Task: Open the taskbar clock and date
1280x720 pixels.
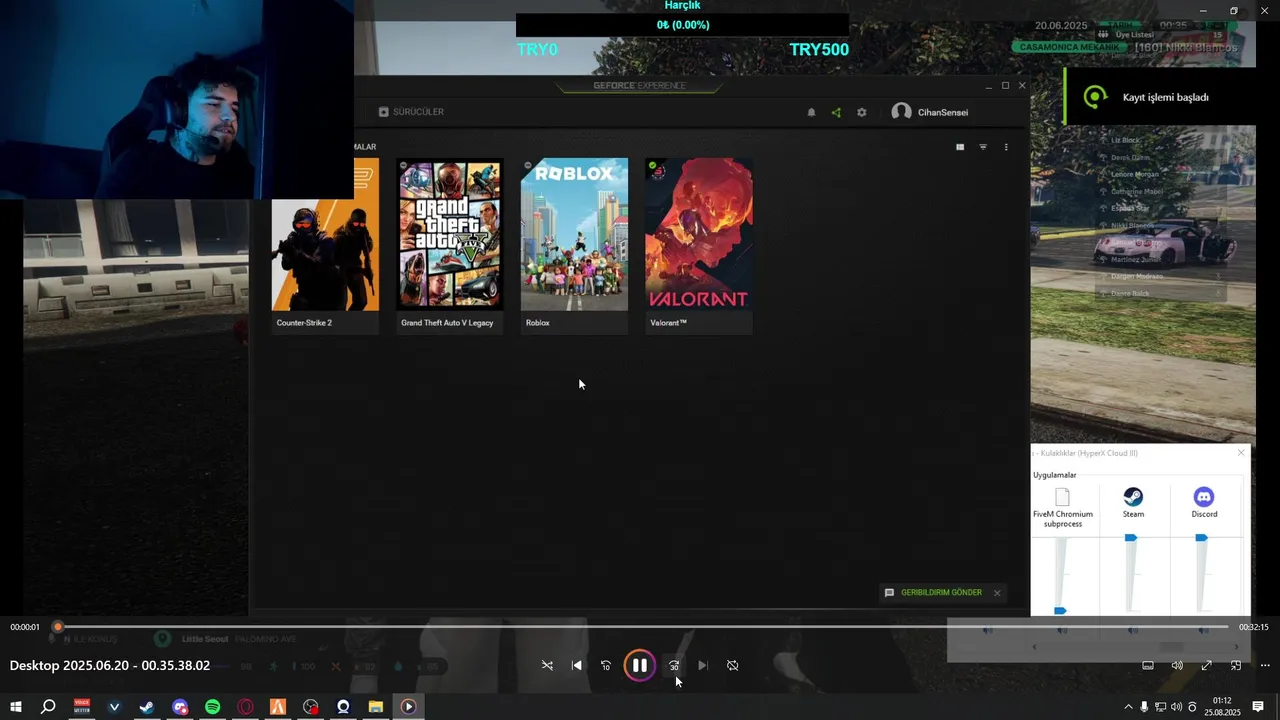Action: pyautogui.click(x=1222, y=707)
